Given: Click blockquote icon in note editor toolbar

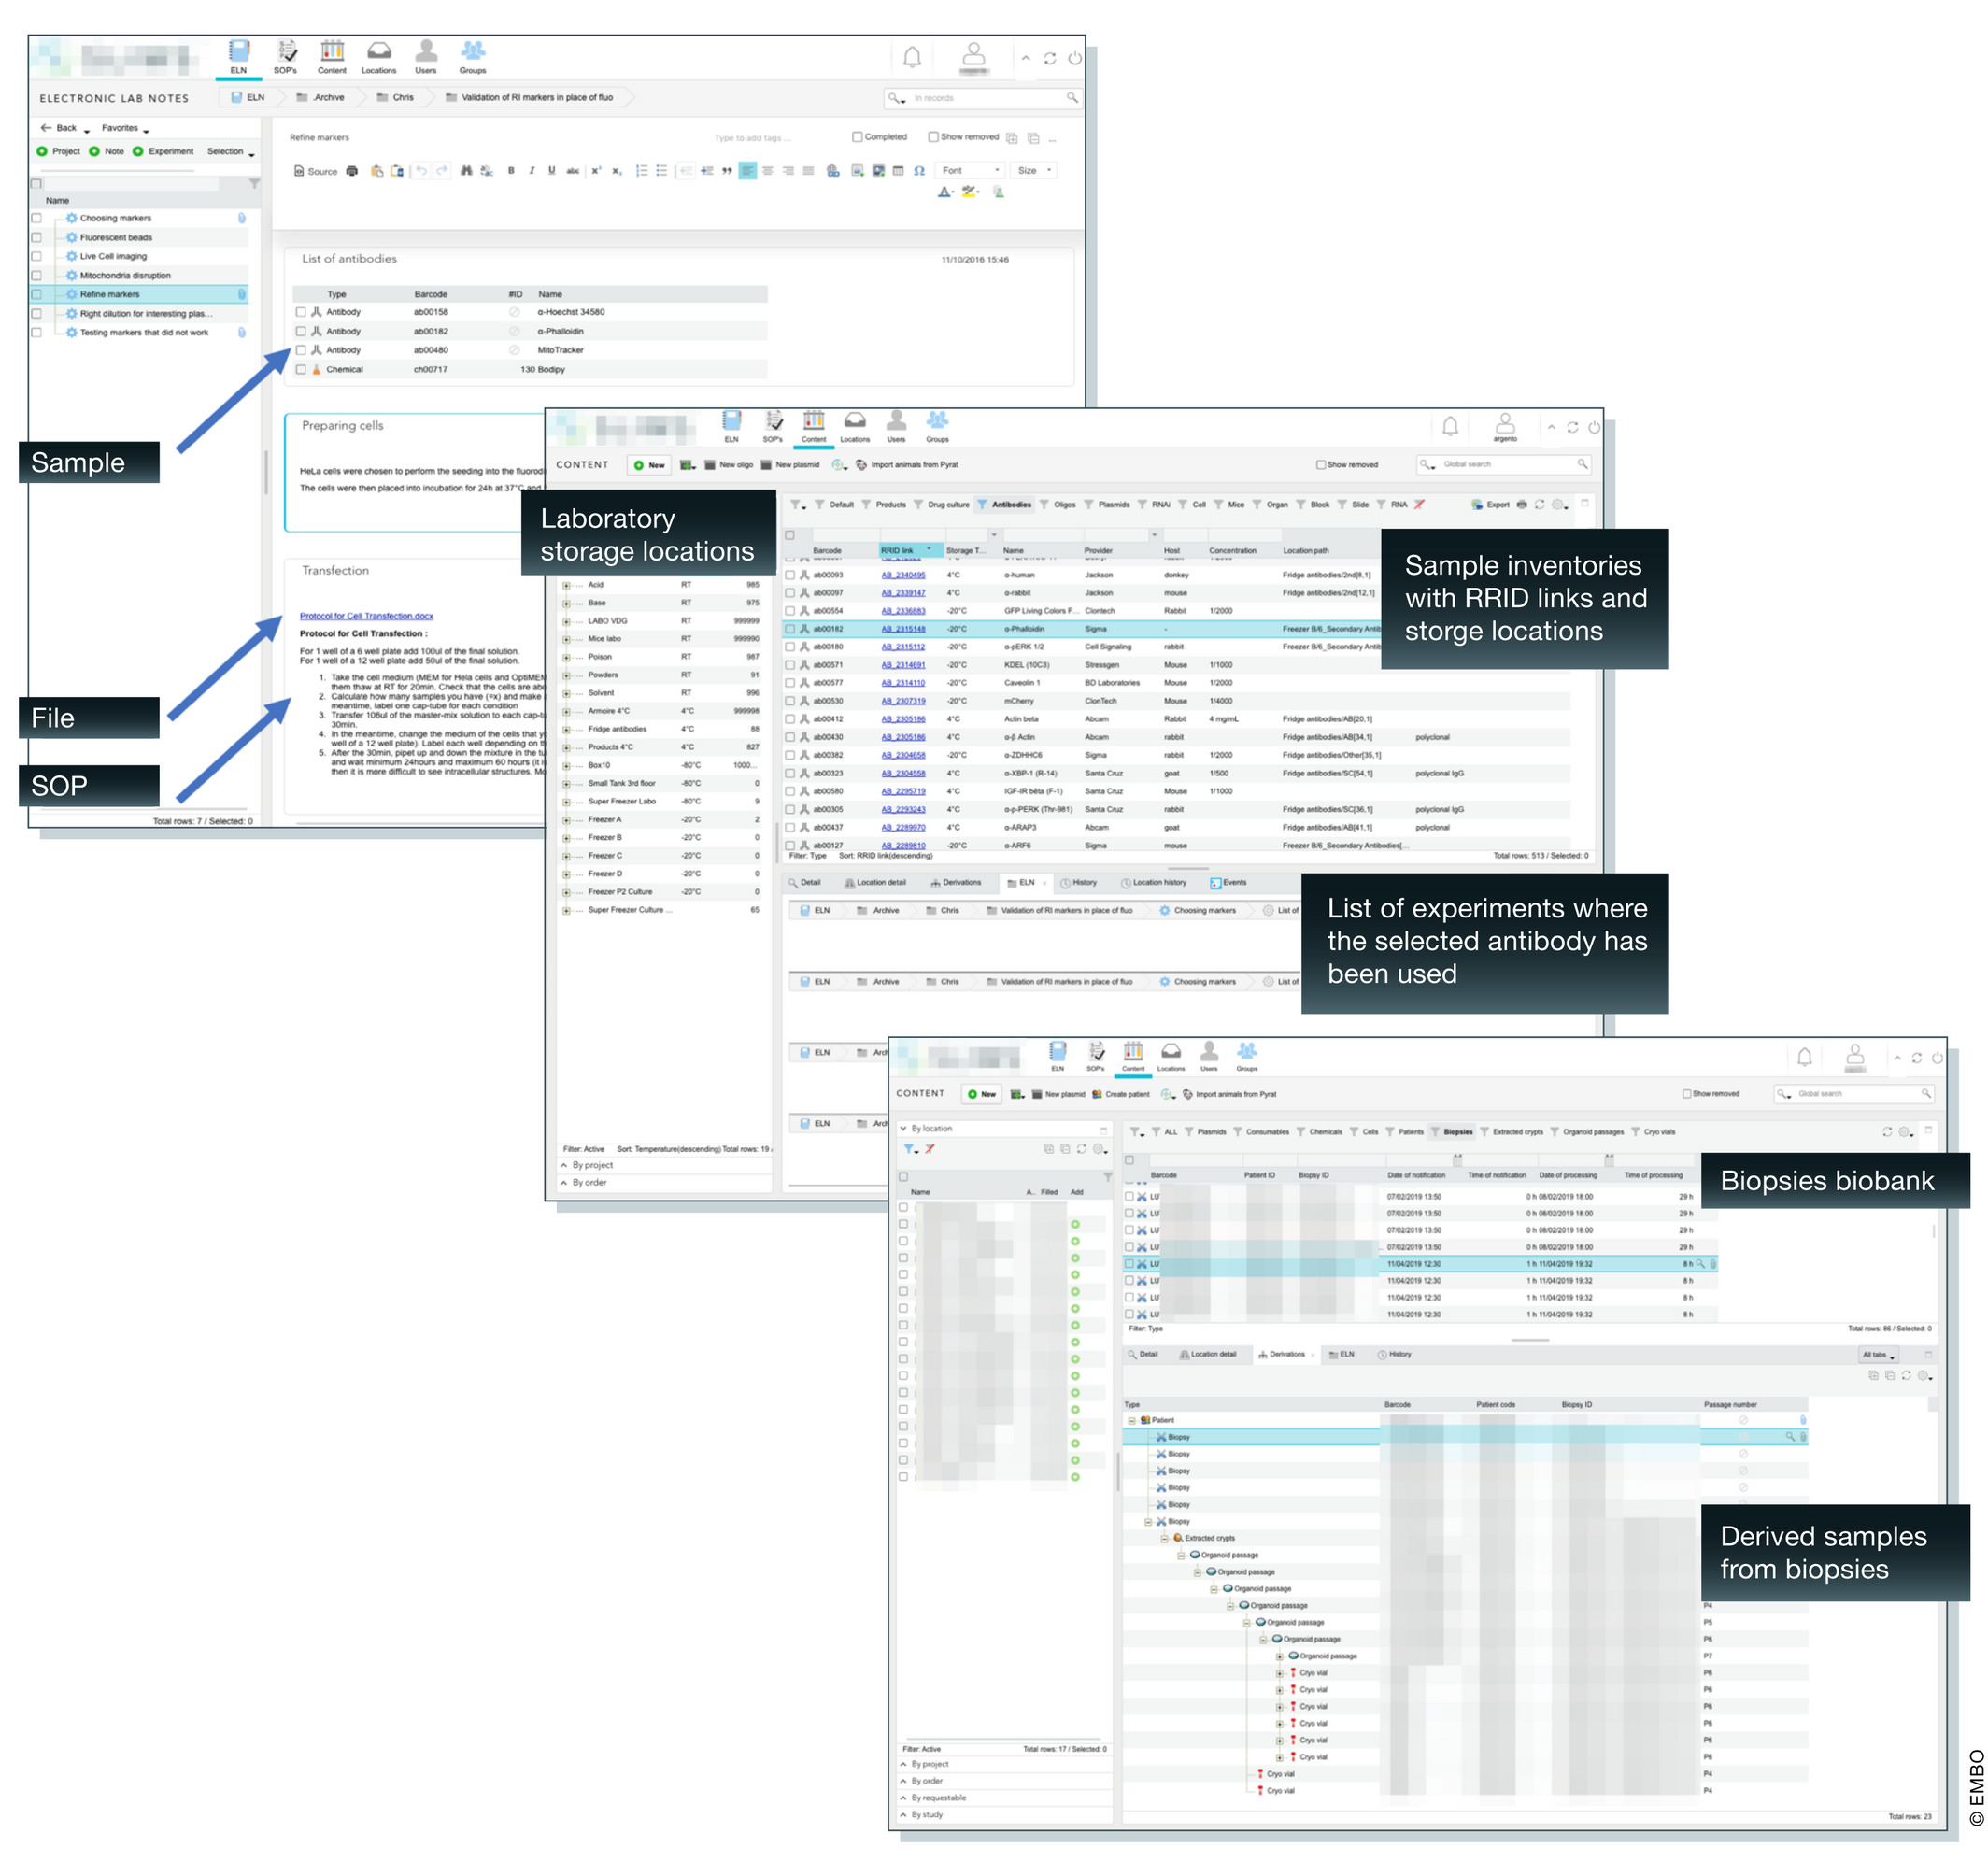Looking at the screenshot, I should 727,171.
